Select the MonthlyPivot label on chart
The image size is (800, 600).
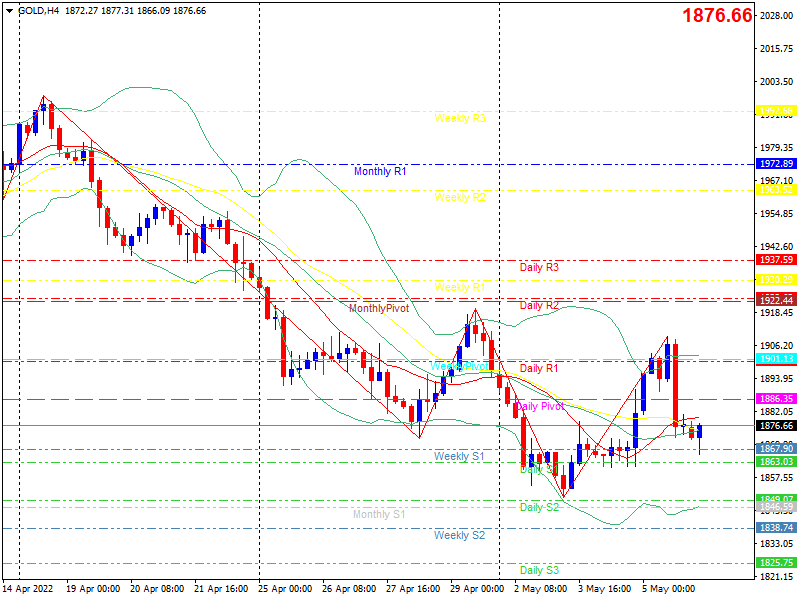point(379,308)
